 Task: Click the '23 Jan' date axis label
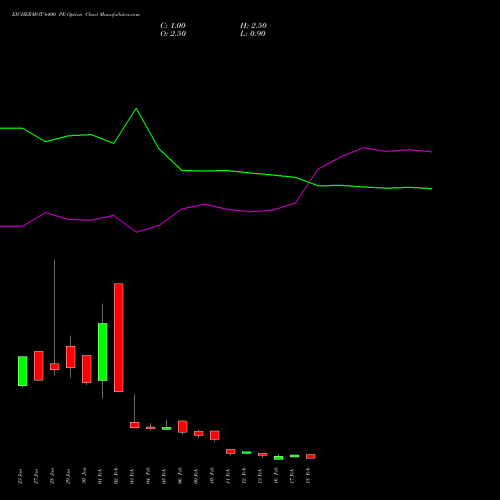[20, 476]
